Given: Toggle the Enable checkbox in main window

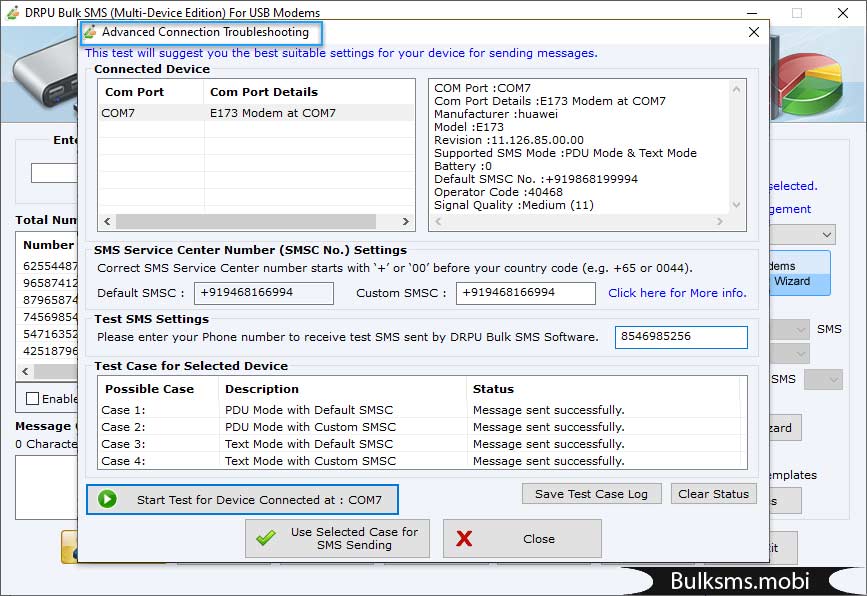Looking at the screenshot, I should [x=33, y=399].
